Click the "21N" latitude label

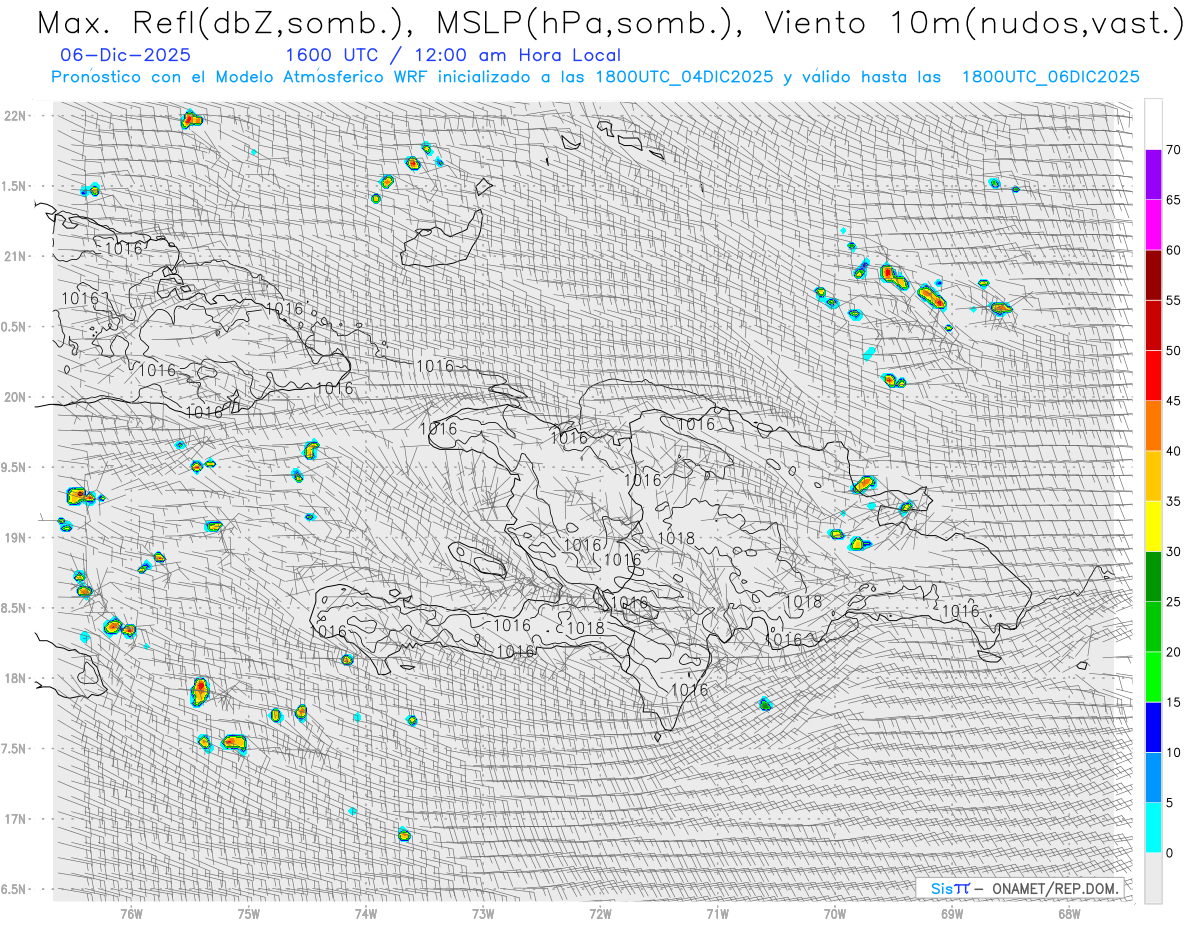tap(14, 257)
